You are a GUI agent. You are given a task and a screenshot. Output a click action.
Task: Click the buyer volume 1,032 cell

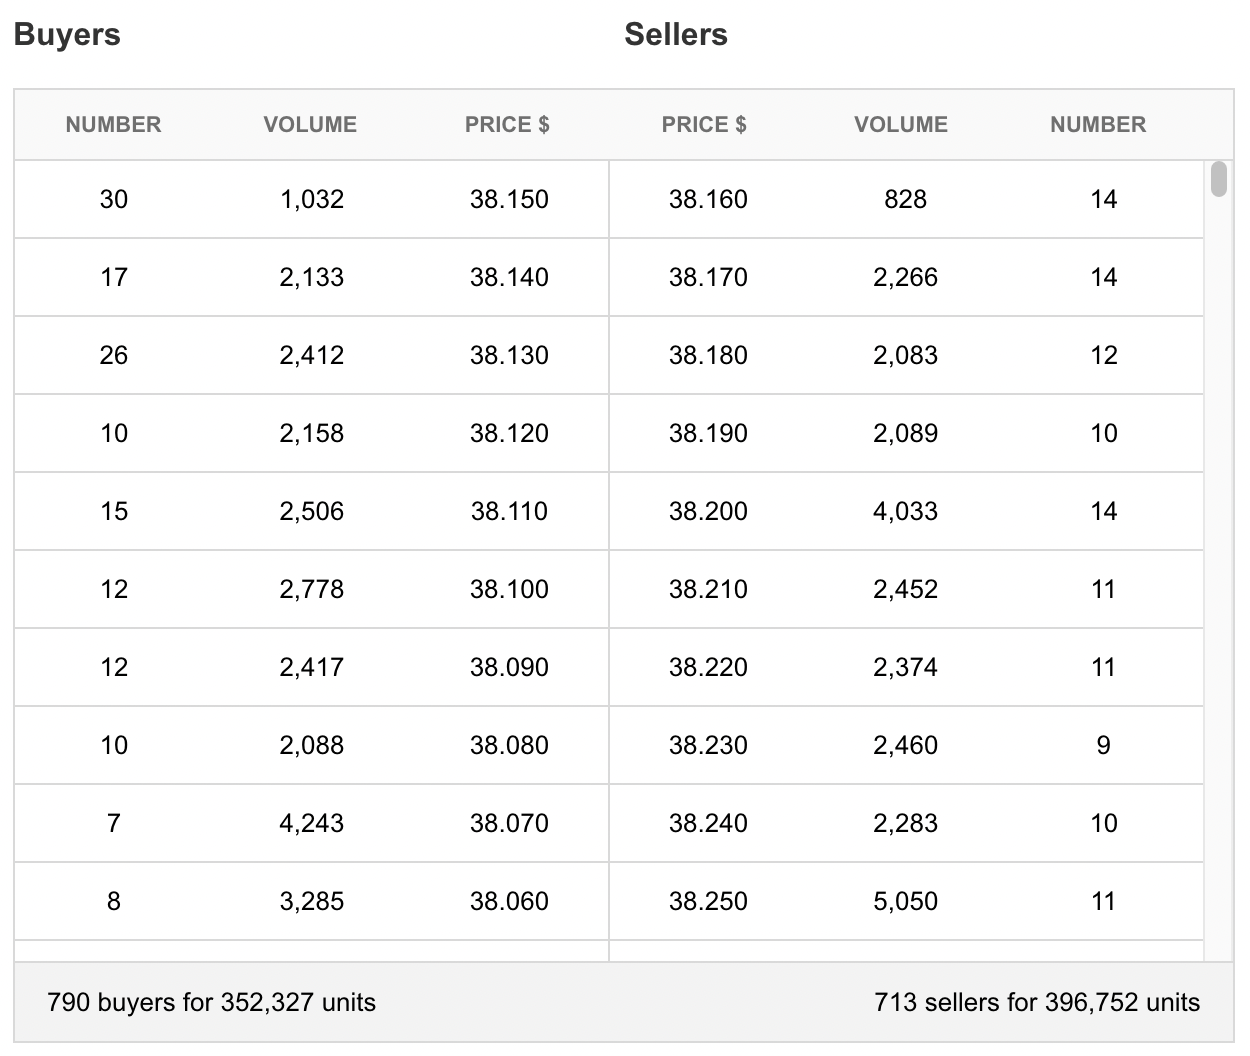coord(312,199)
